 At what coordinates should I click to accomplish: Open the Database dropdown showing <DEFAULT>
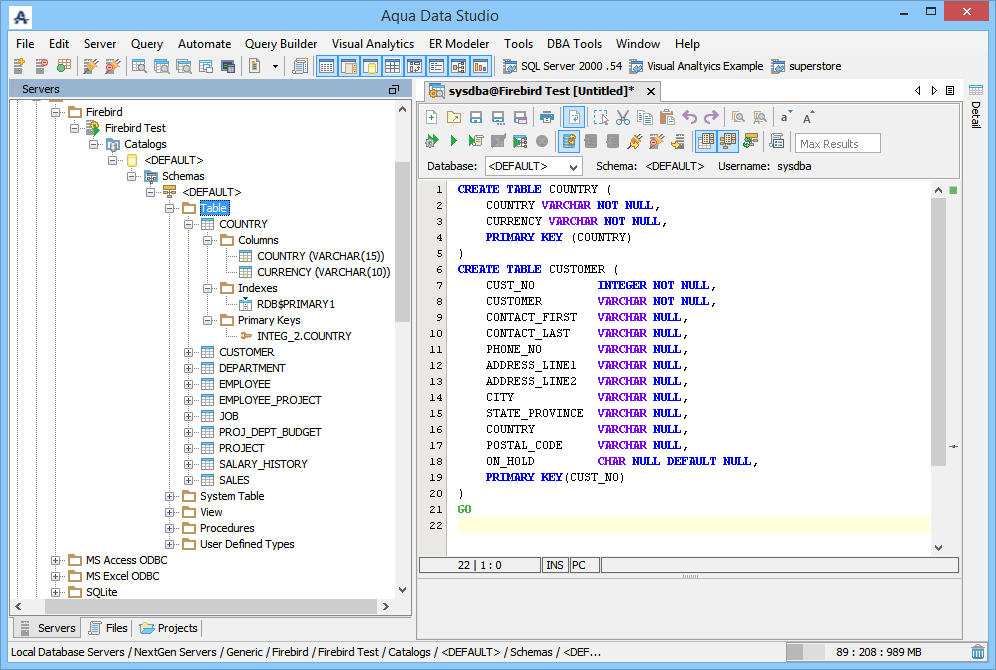533,166
